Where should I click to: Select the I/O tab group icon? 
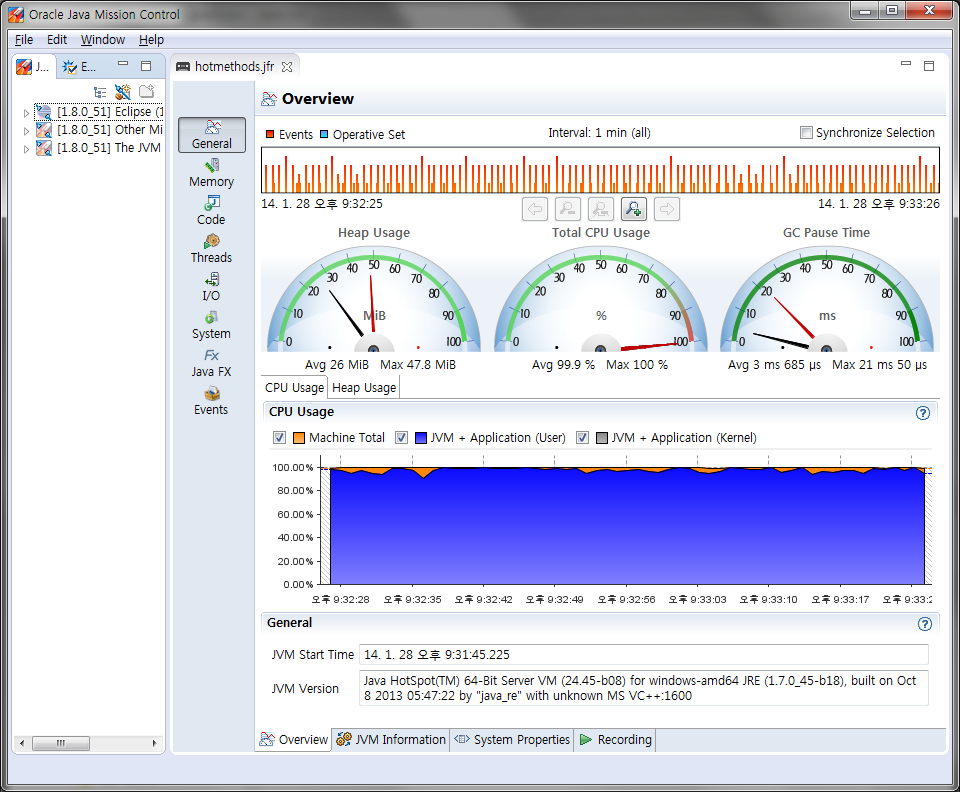coord(211,287)
